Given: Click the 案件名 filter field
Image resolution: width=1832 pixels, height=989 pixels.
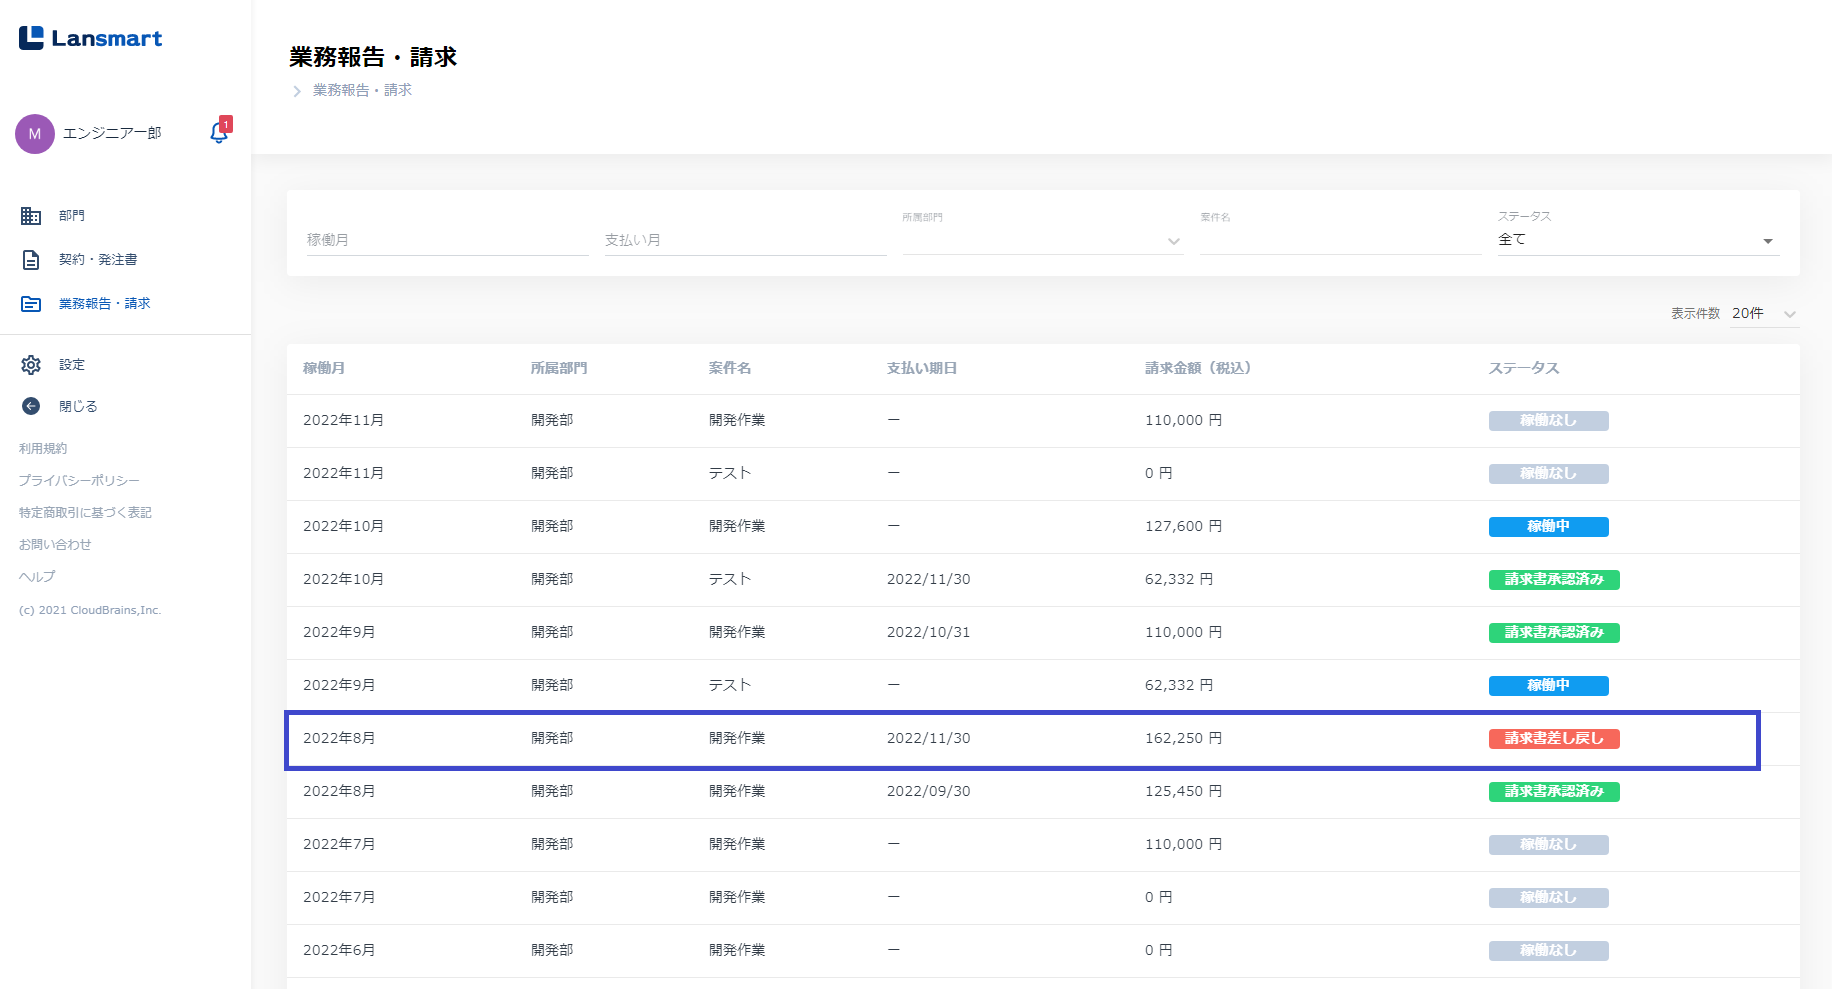Looking at the screenshot, I should (x=1340, y=240).
